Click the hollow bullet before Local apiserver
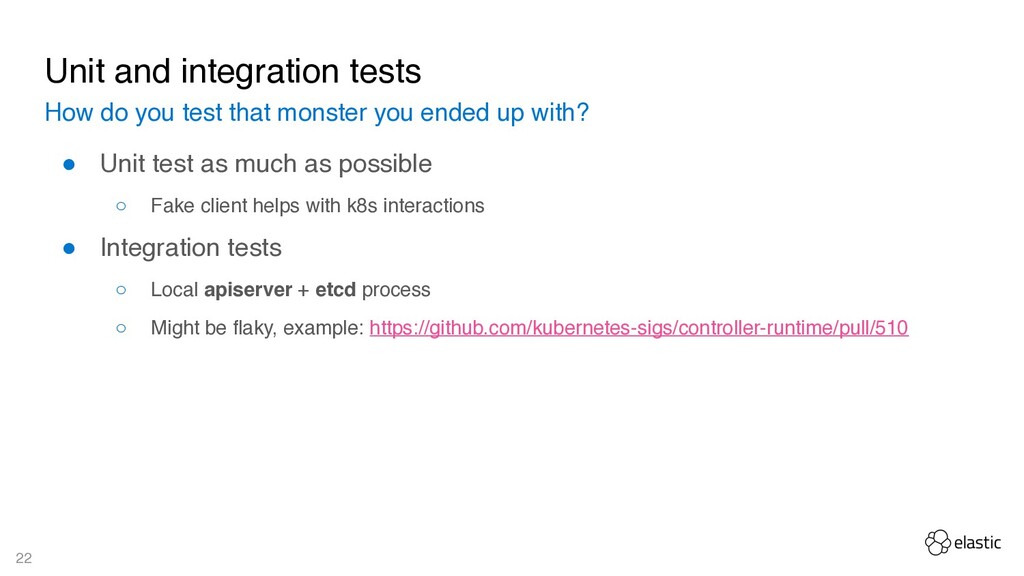Viewport: 1024px width, 576px height. click(x=121, y=290)
